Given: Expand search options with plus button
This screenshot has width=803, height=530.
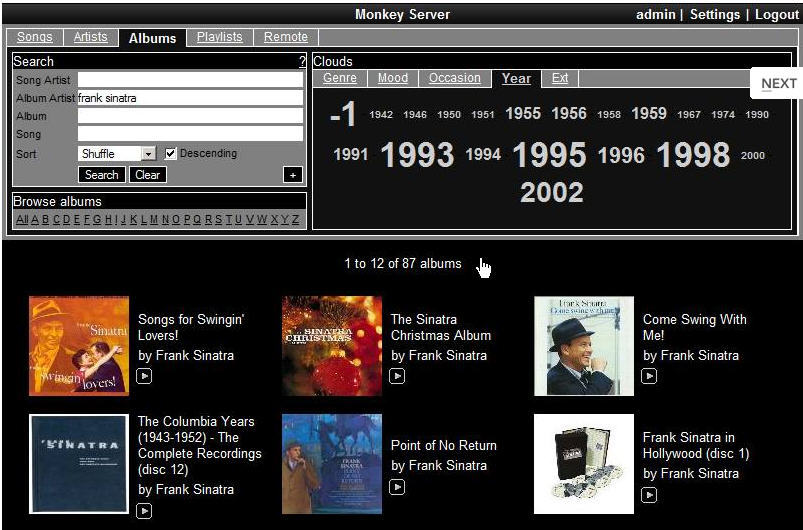Looking at the screenshot, I should point(293,175).
